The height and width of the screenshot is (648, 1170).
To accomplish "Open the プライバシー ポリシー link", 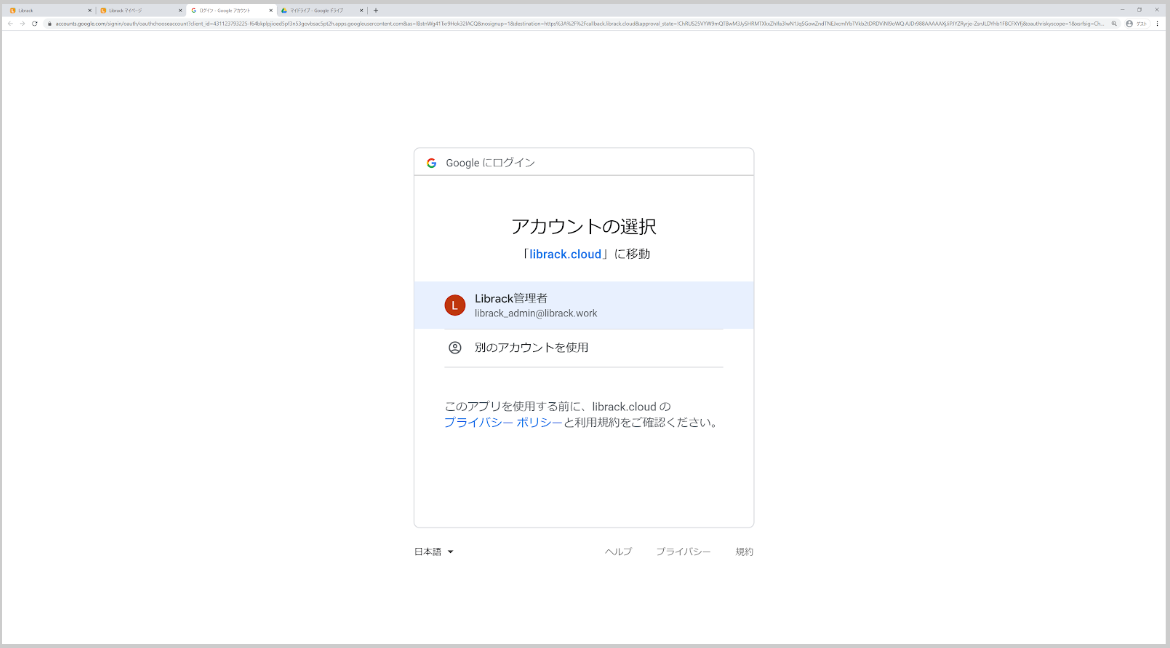I will coord(502,422).
